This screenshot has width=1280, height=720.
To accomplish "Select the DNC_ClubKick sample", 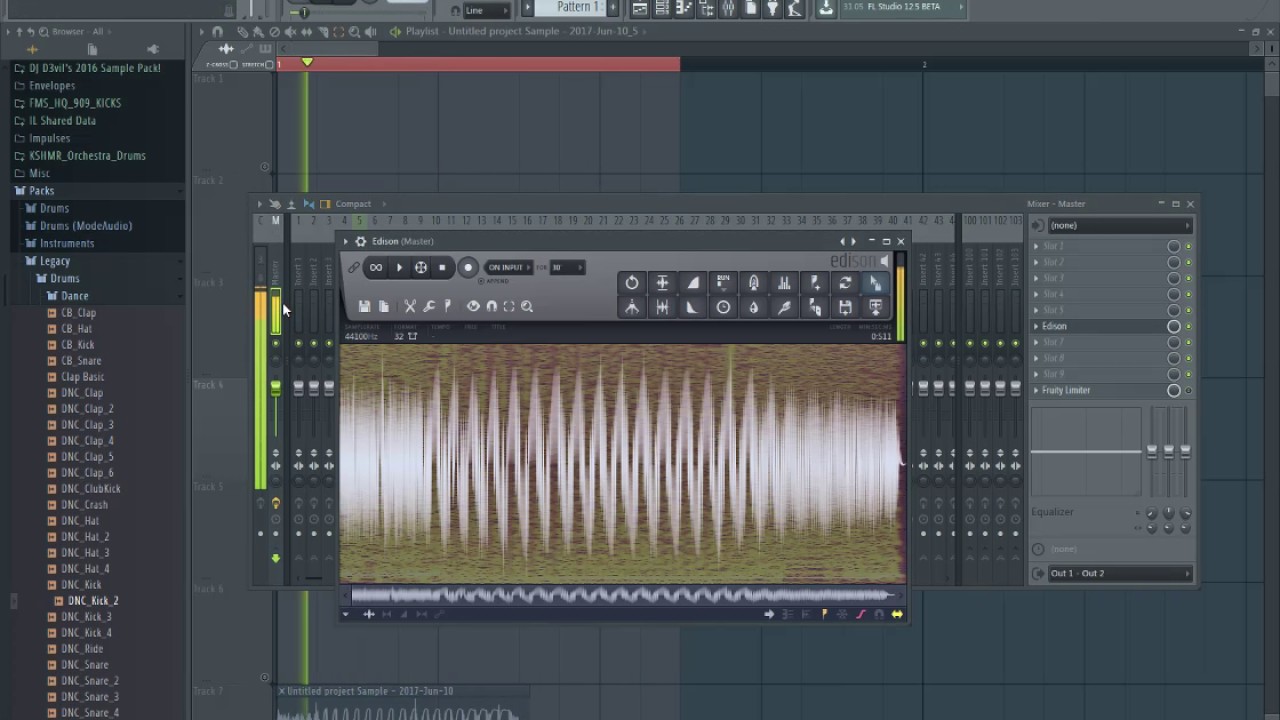I will click(x=90, y=489).
